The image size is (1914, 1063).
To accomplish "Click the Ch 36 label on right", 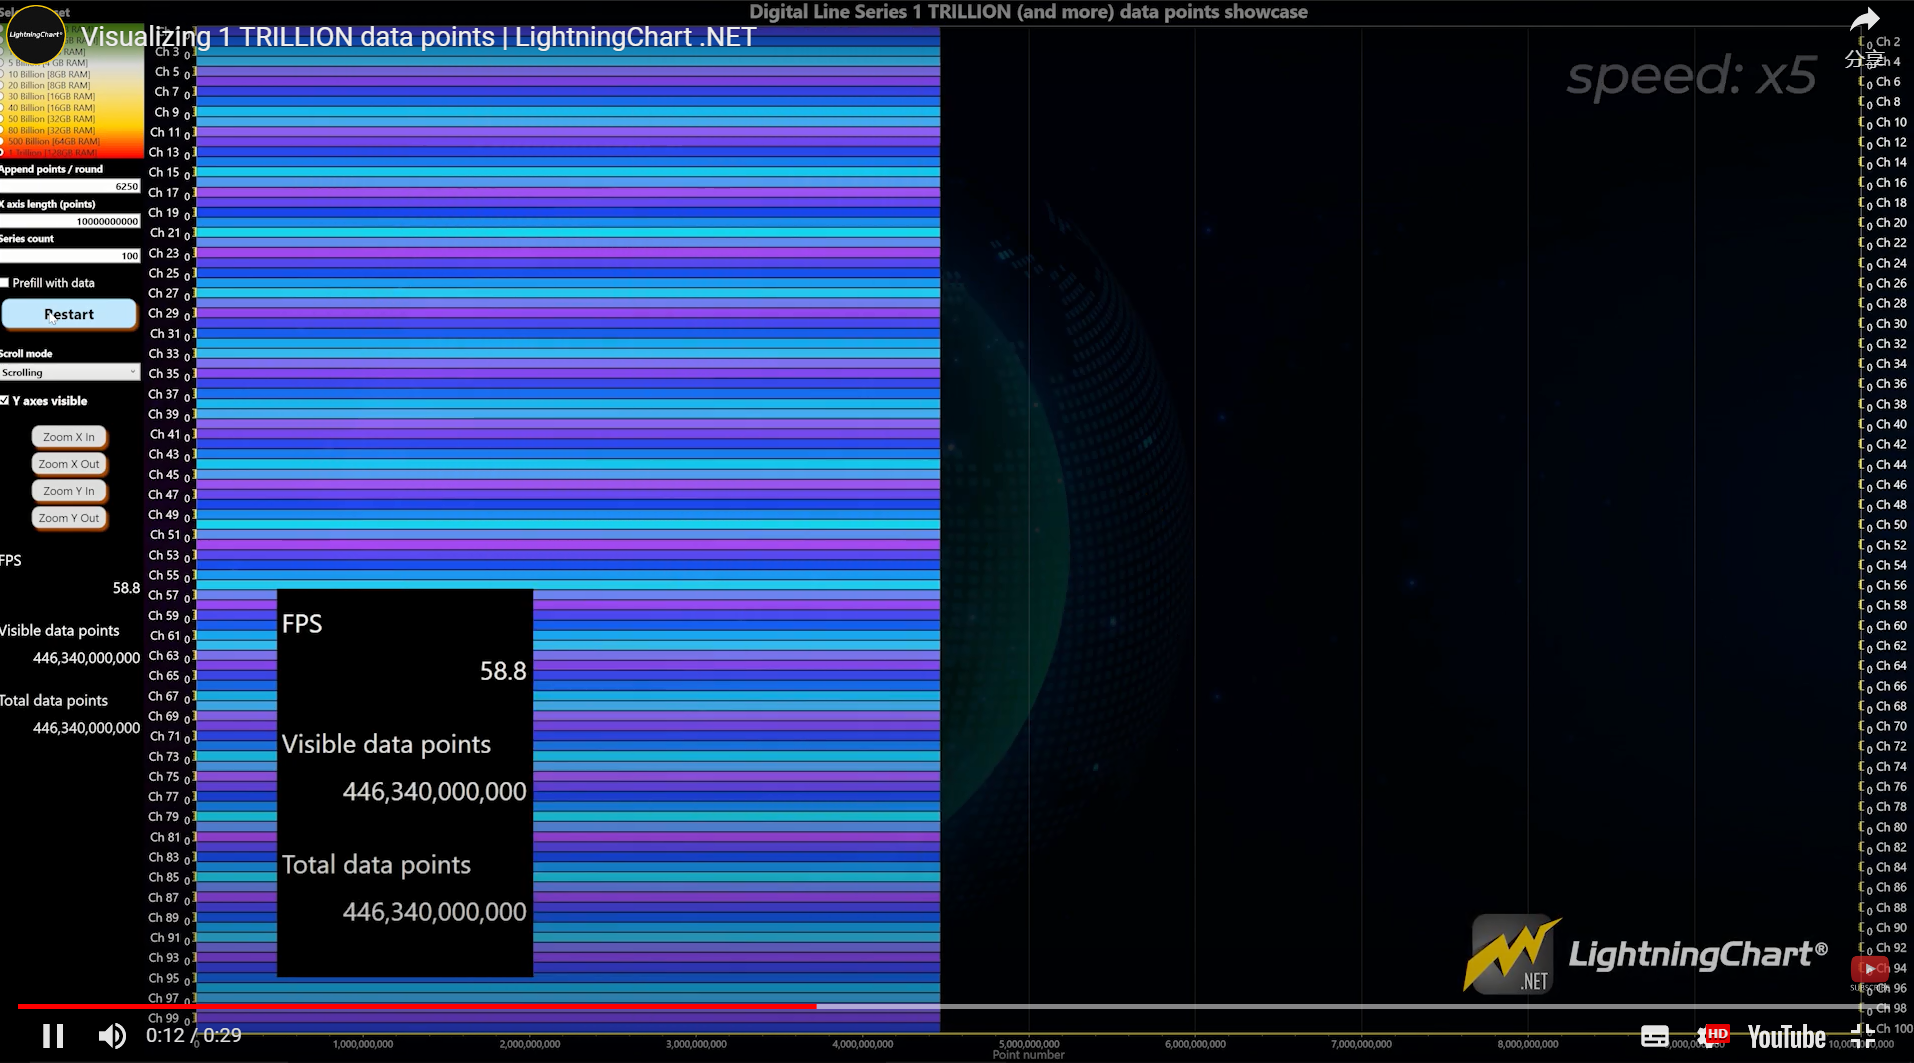I will pos(1891,384).
